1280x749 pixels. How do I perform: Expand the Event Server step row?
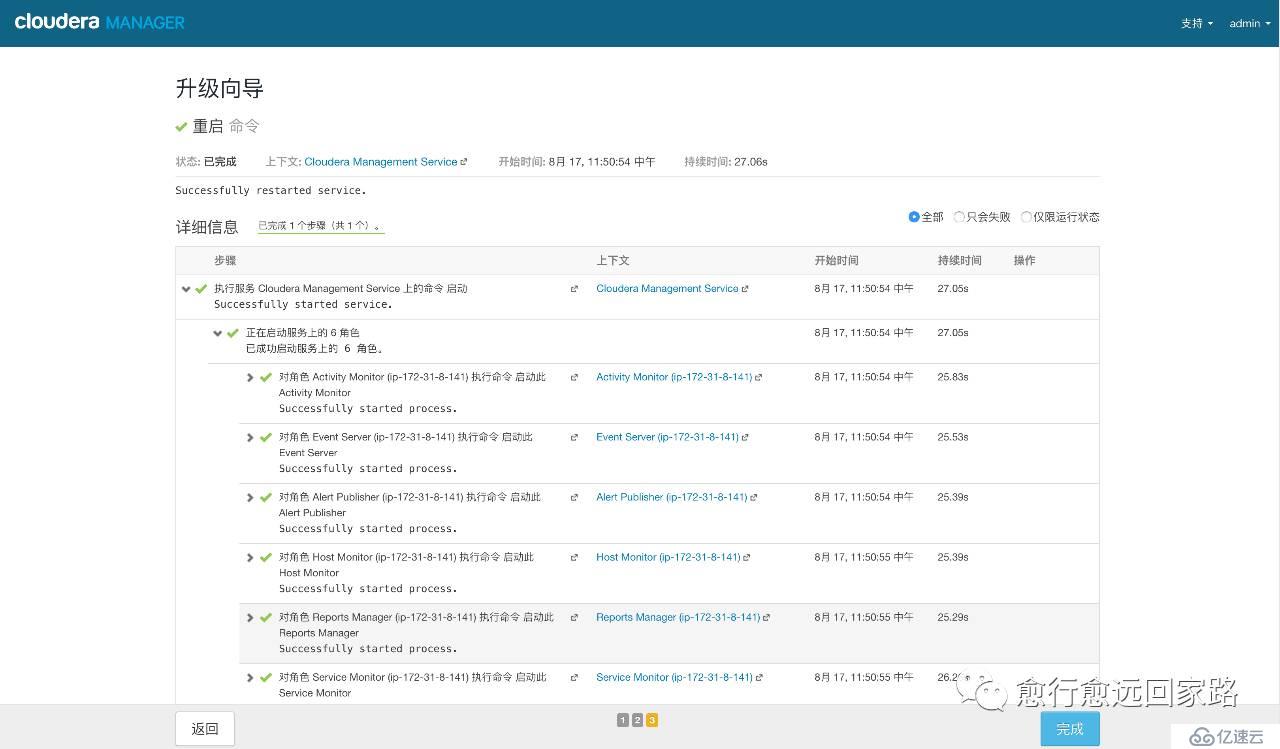(250, 437)
